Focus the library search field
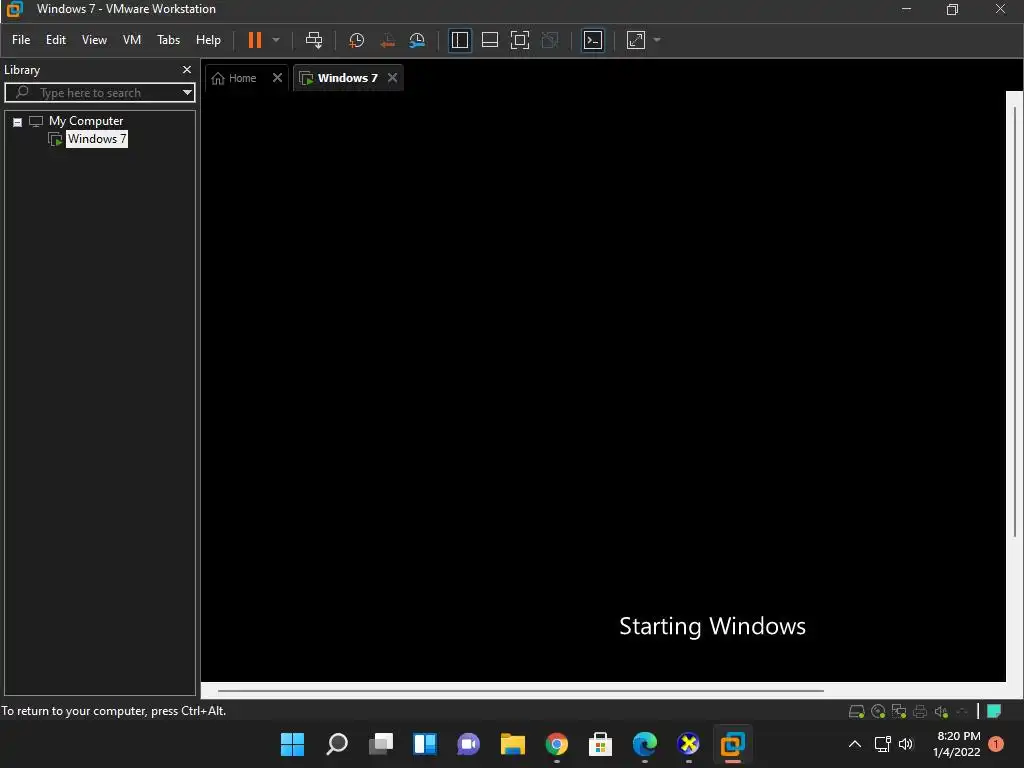The image size is (1024, 768). point(98,93)
